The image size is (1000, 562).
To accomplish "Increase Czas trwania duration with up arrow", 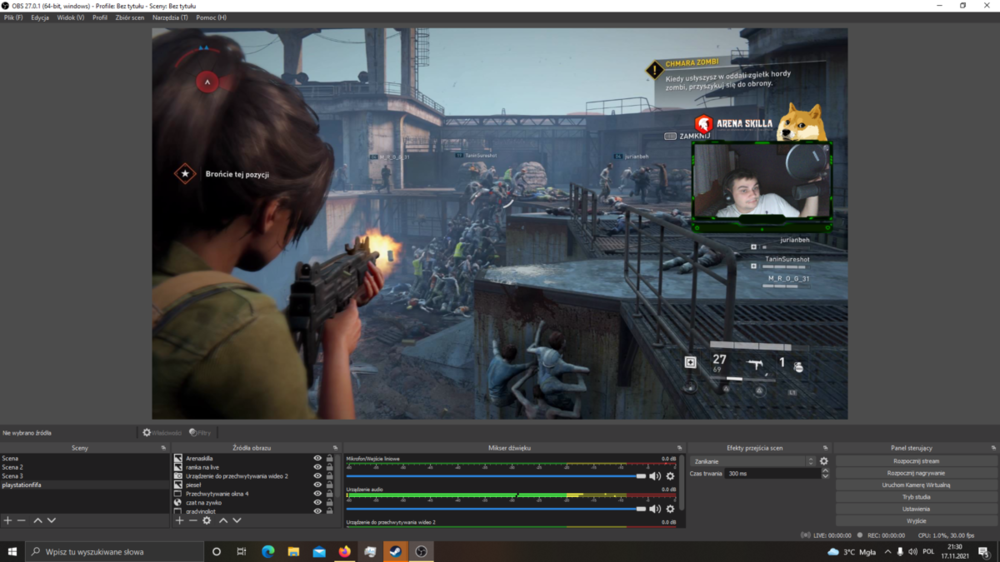I will 825,471.
